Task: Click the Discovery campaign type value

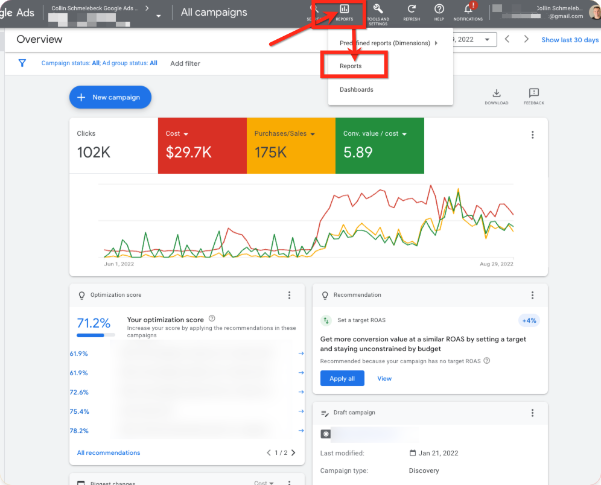Action: 424,471
